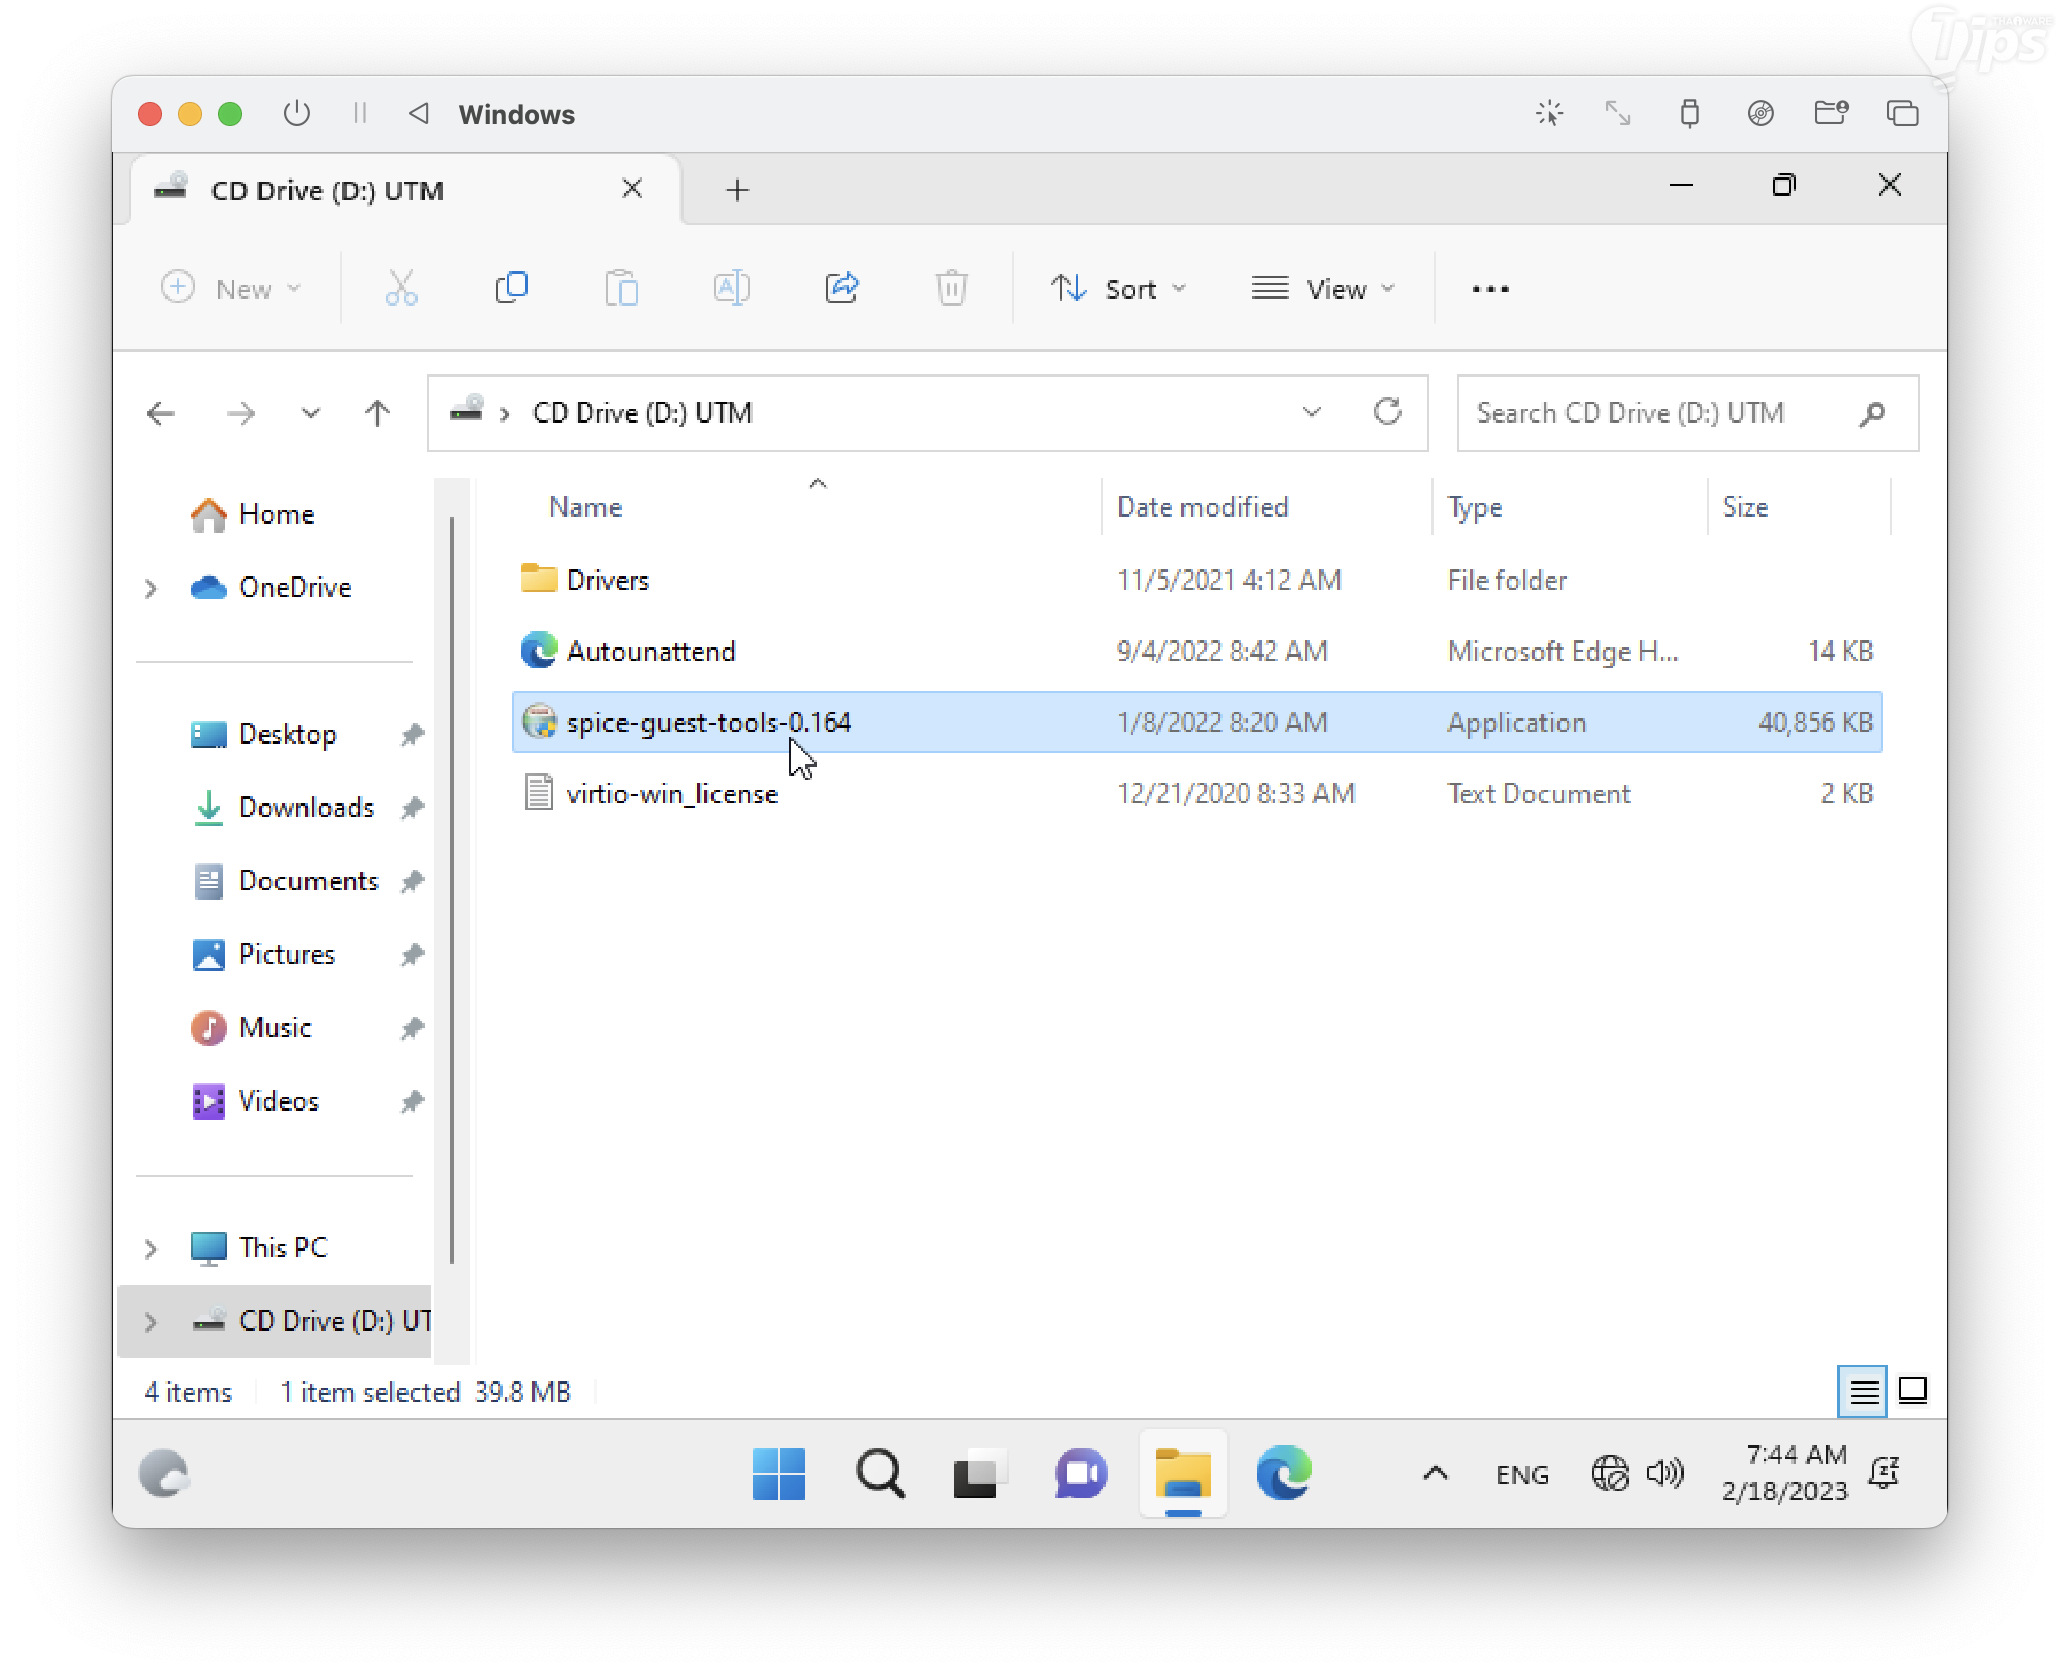Sort by the Date modified column
2060x1676 pixels.
coord(1202,508)
